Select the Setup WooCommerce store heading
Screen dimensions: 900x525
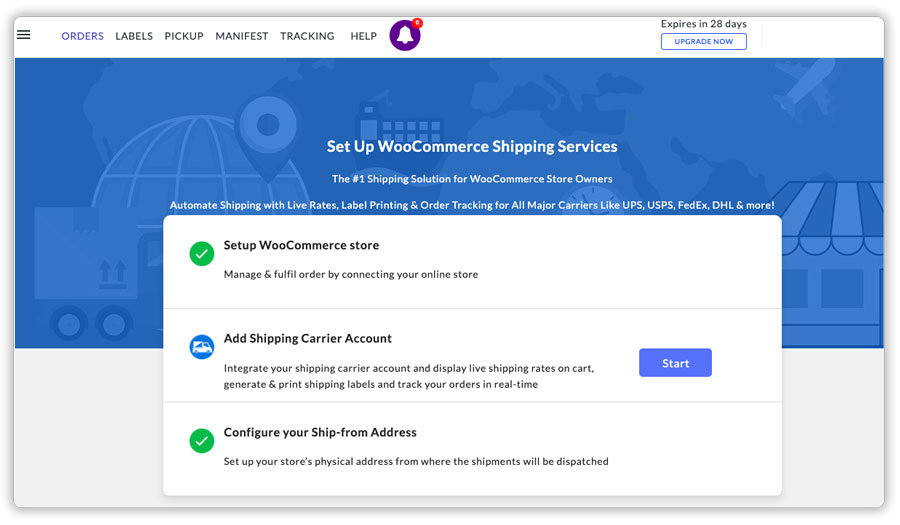coord(301,245)
